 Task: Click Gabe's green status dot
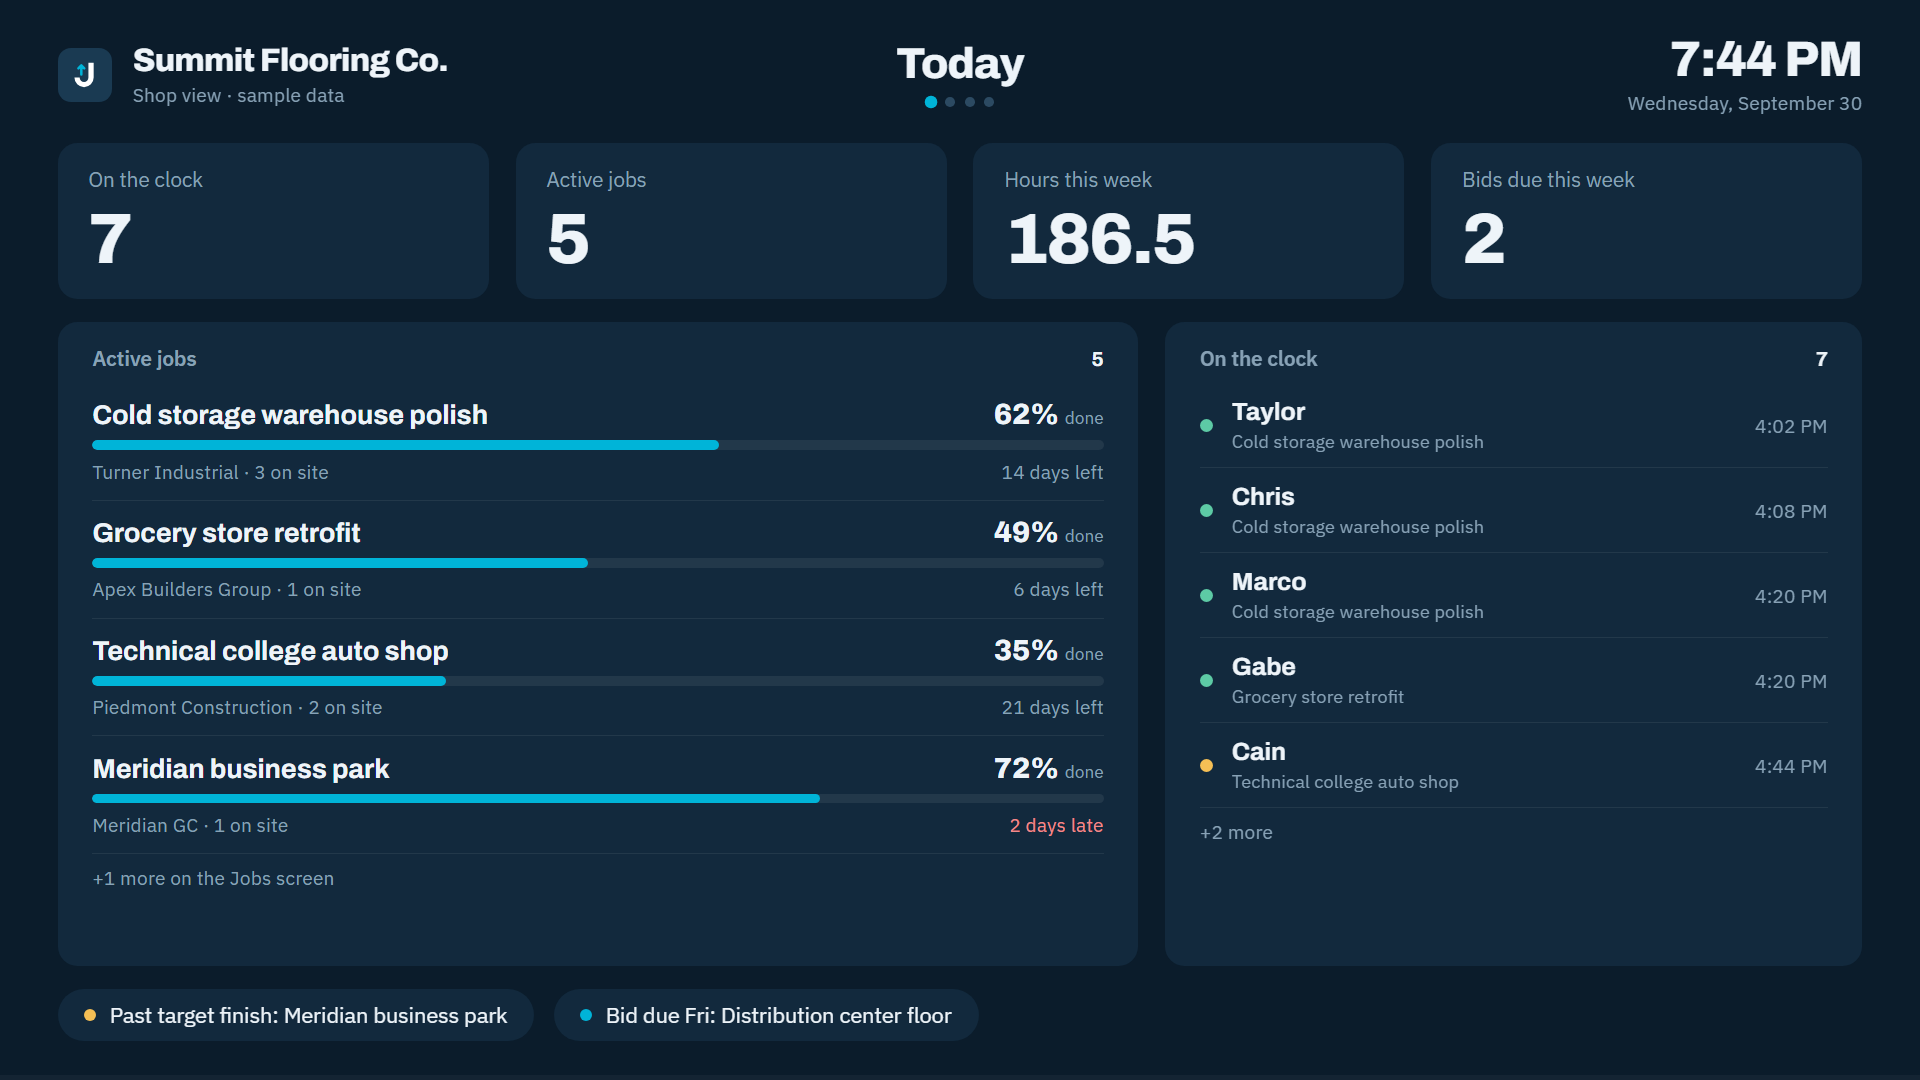1206,681
